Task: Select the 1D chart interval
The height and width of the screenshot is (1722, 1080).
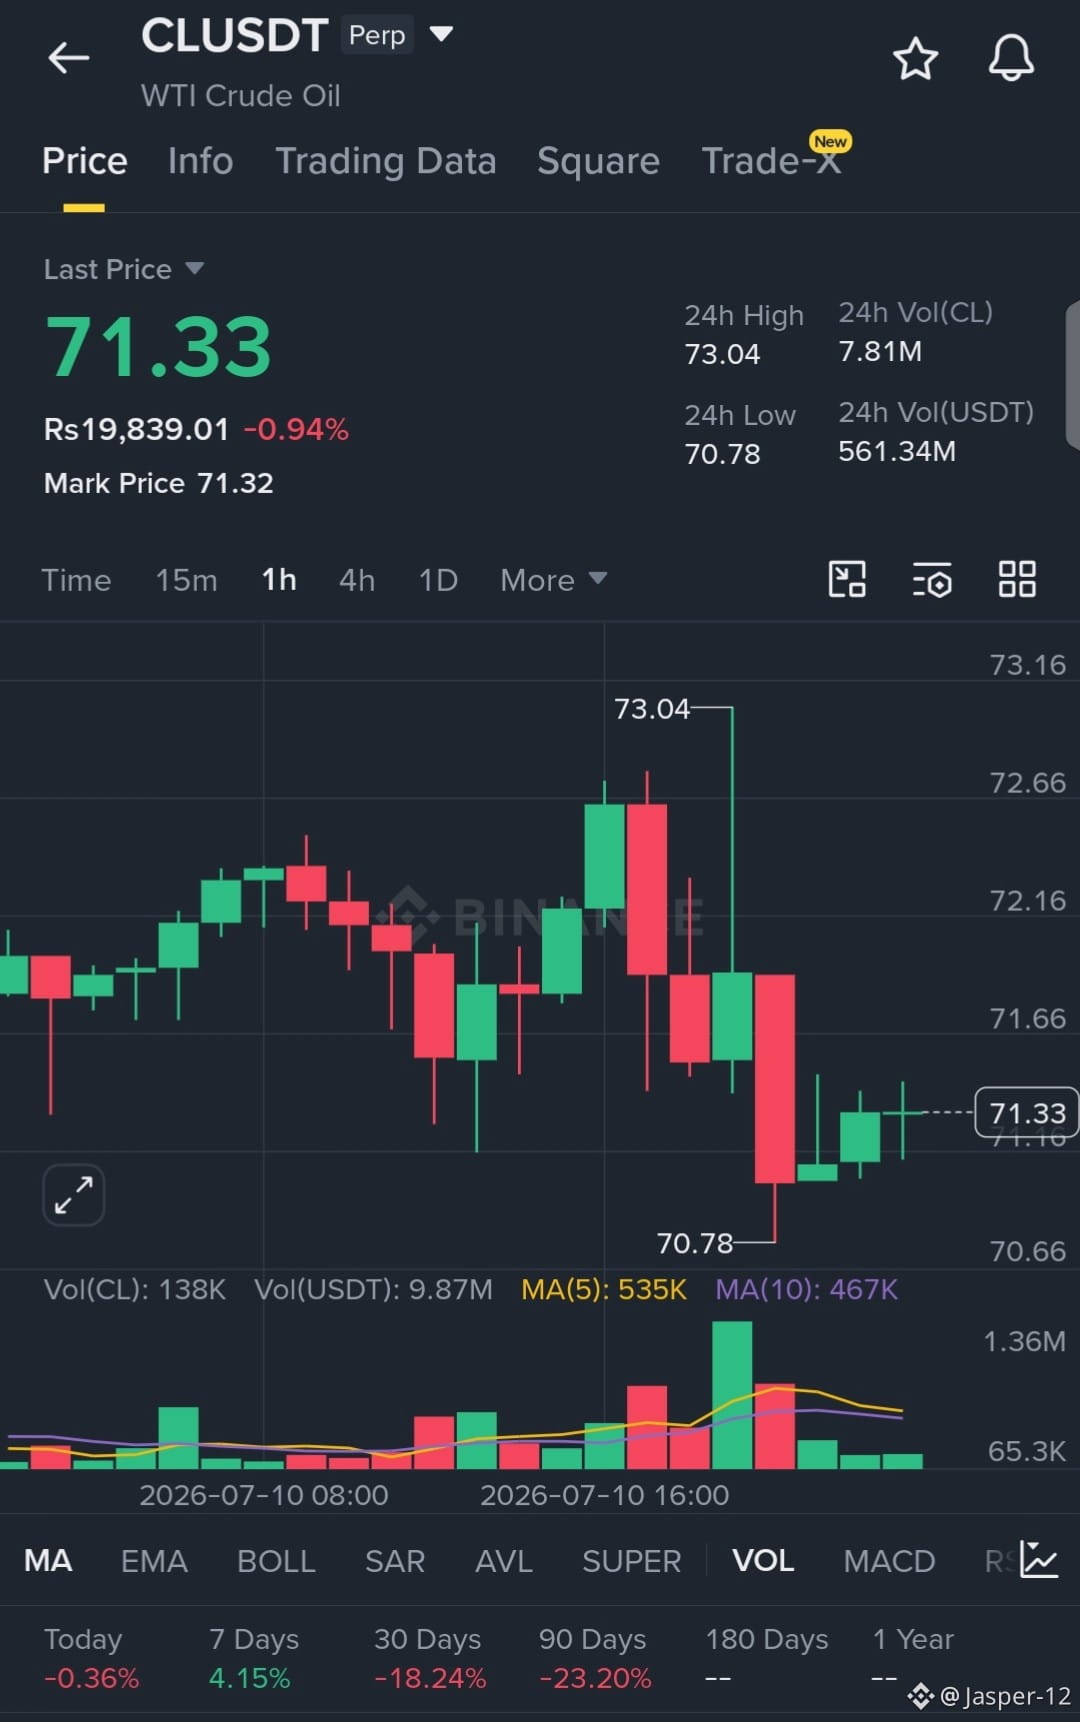Action: point(438,580)
